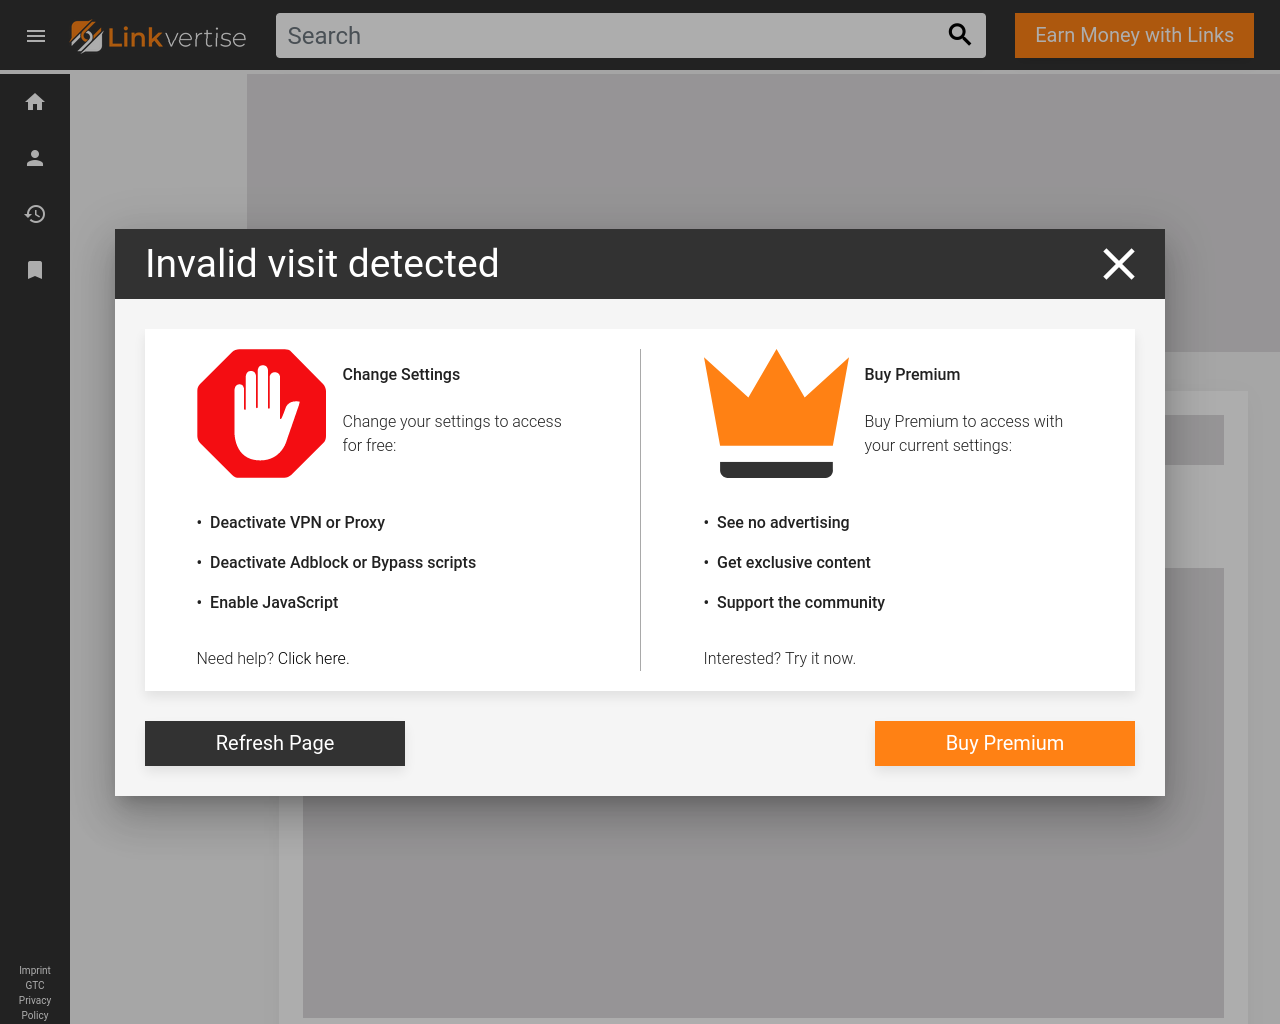Close the Invalid visit detected dialog
The image size is (1280, 1024).
(1118, 264)
